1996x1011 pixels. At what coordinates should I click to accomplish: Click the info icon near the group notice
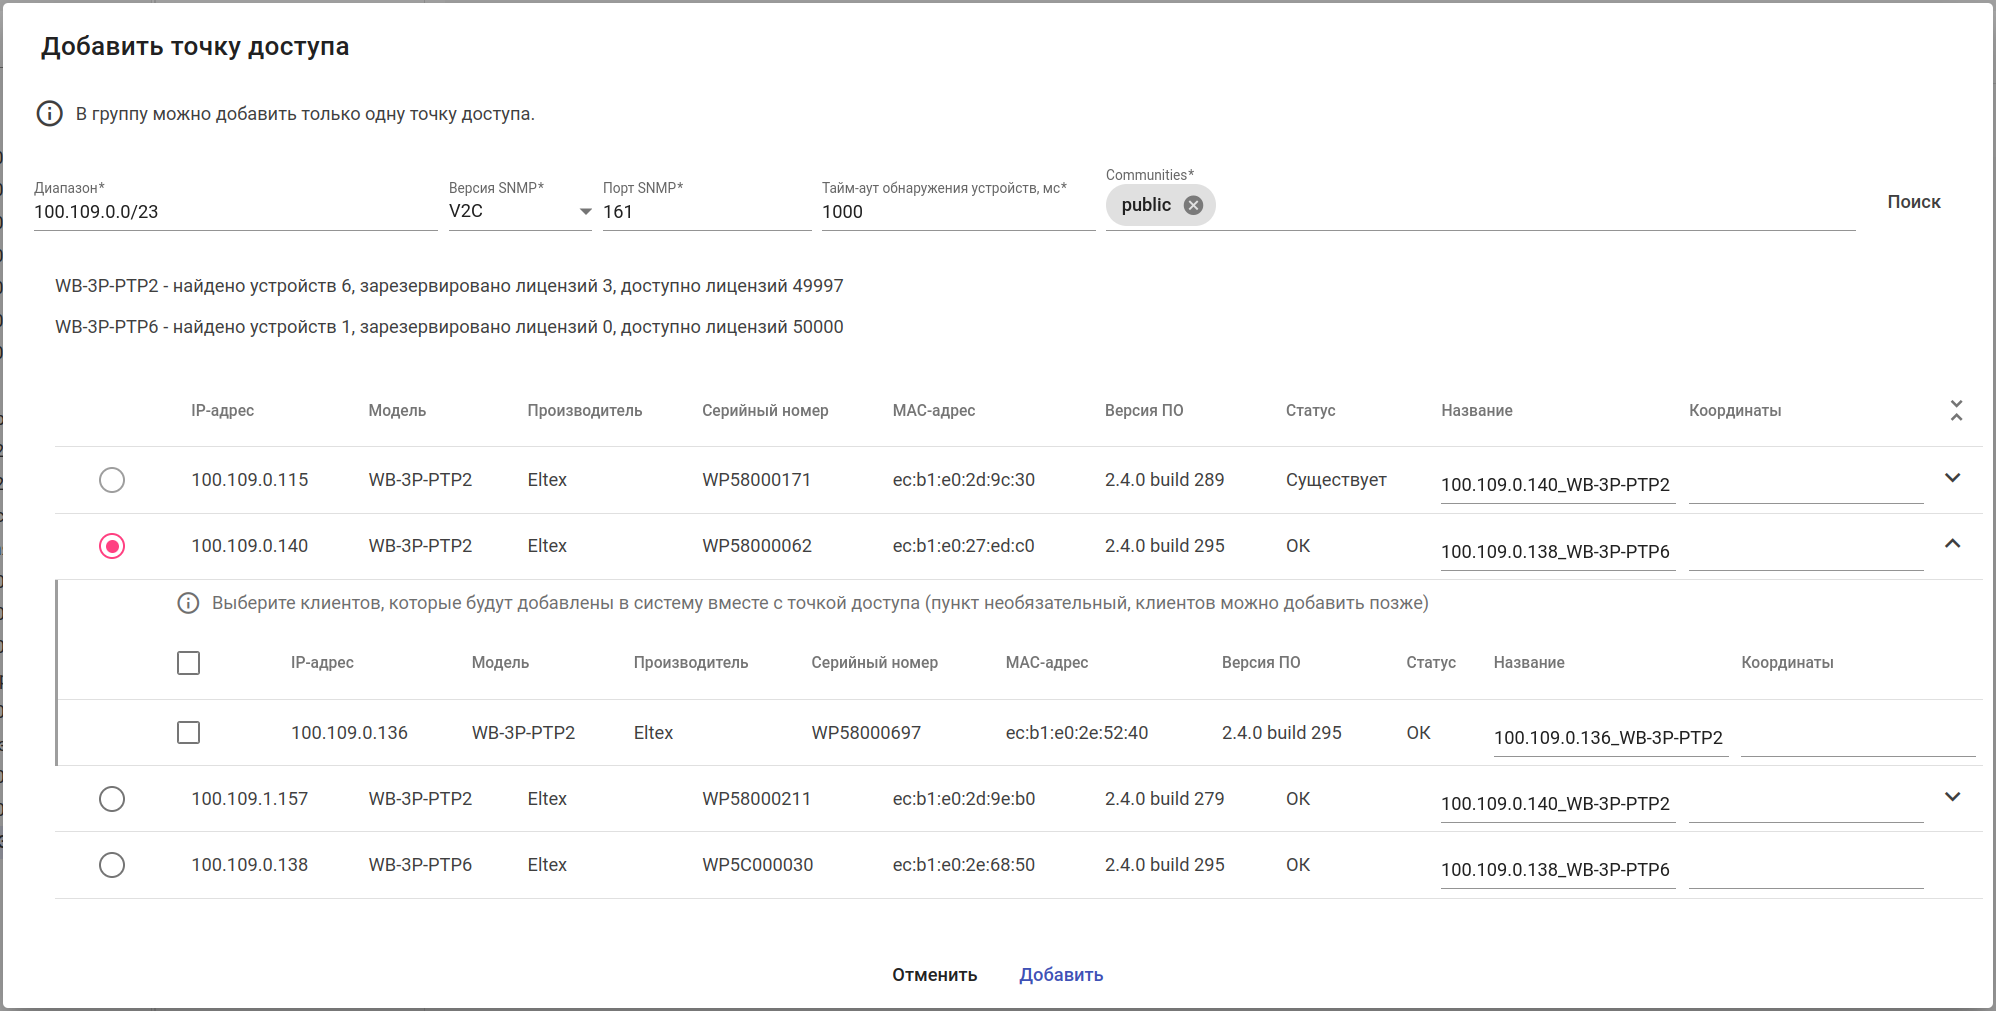50,114
